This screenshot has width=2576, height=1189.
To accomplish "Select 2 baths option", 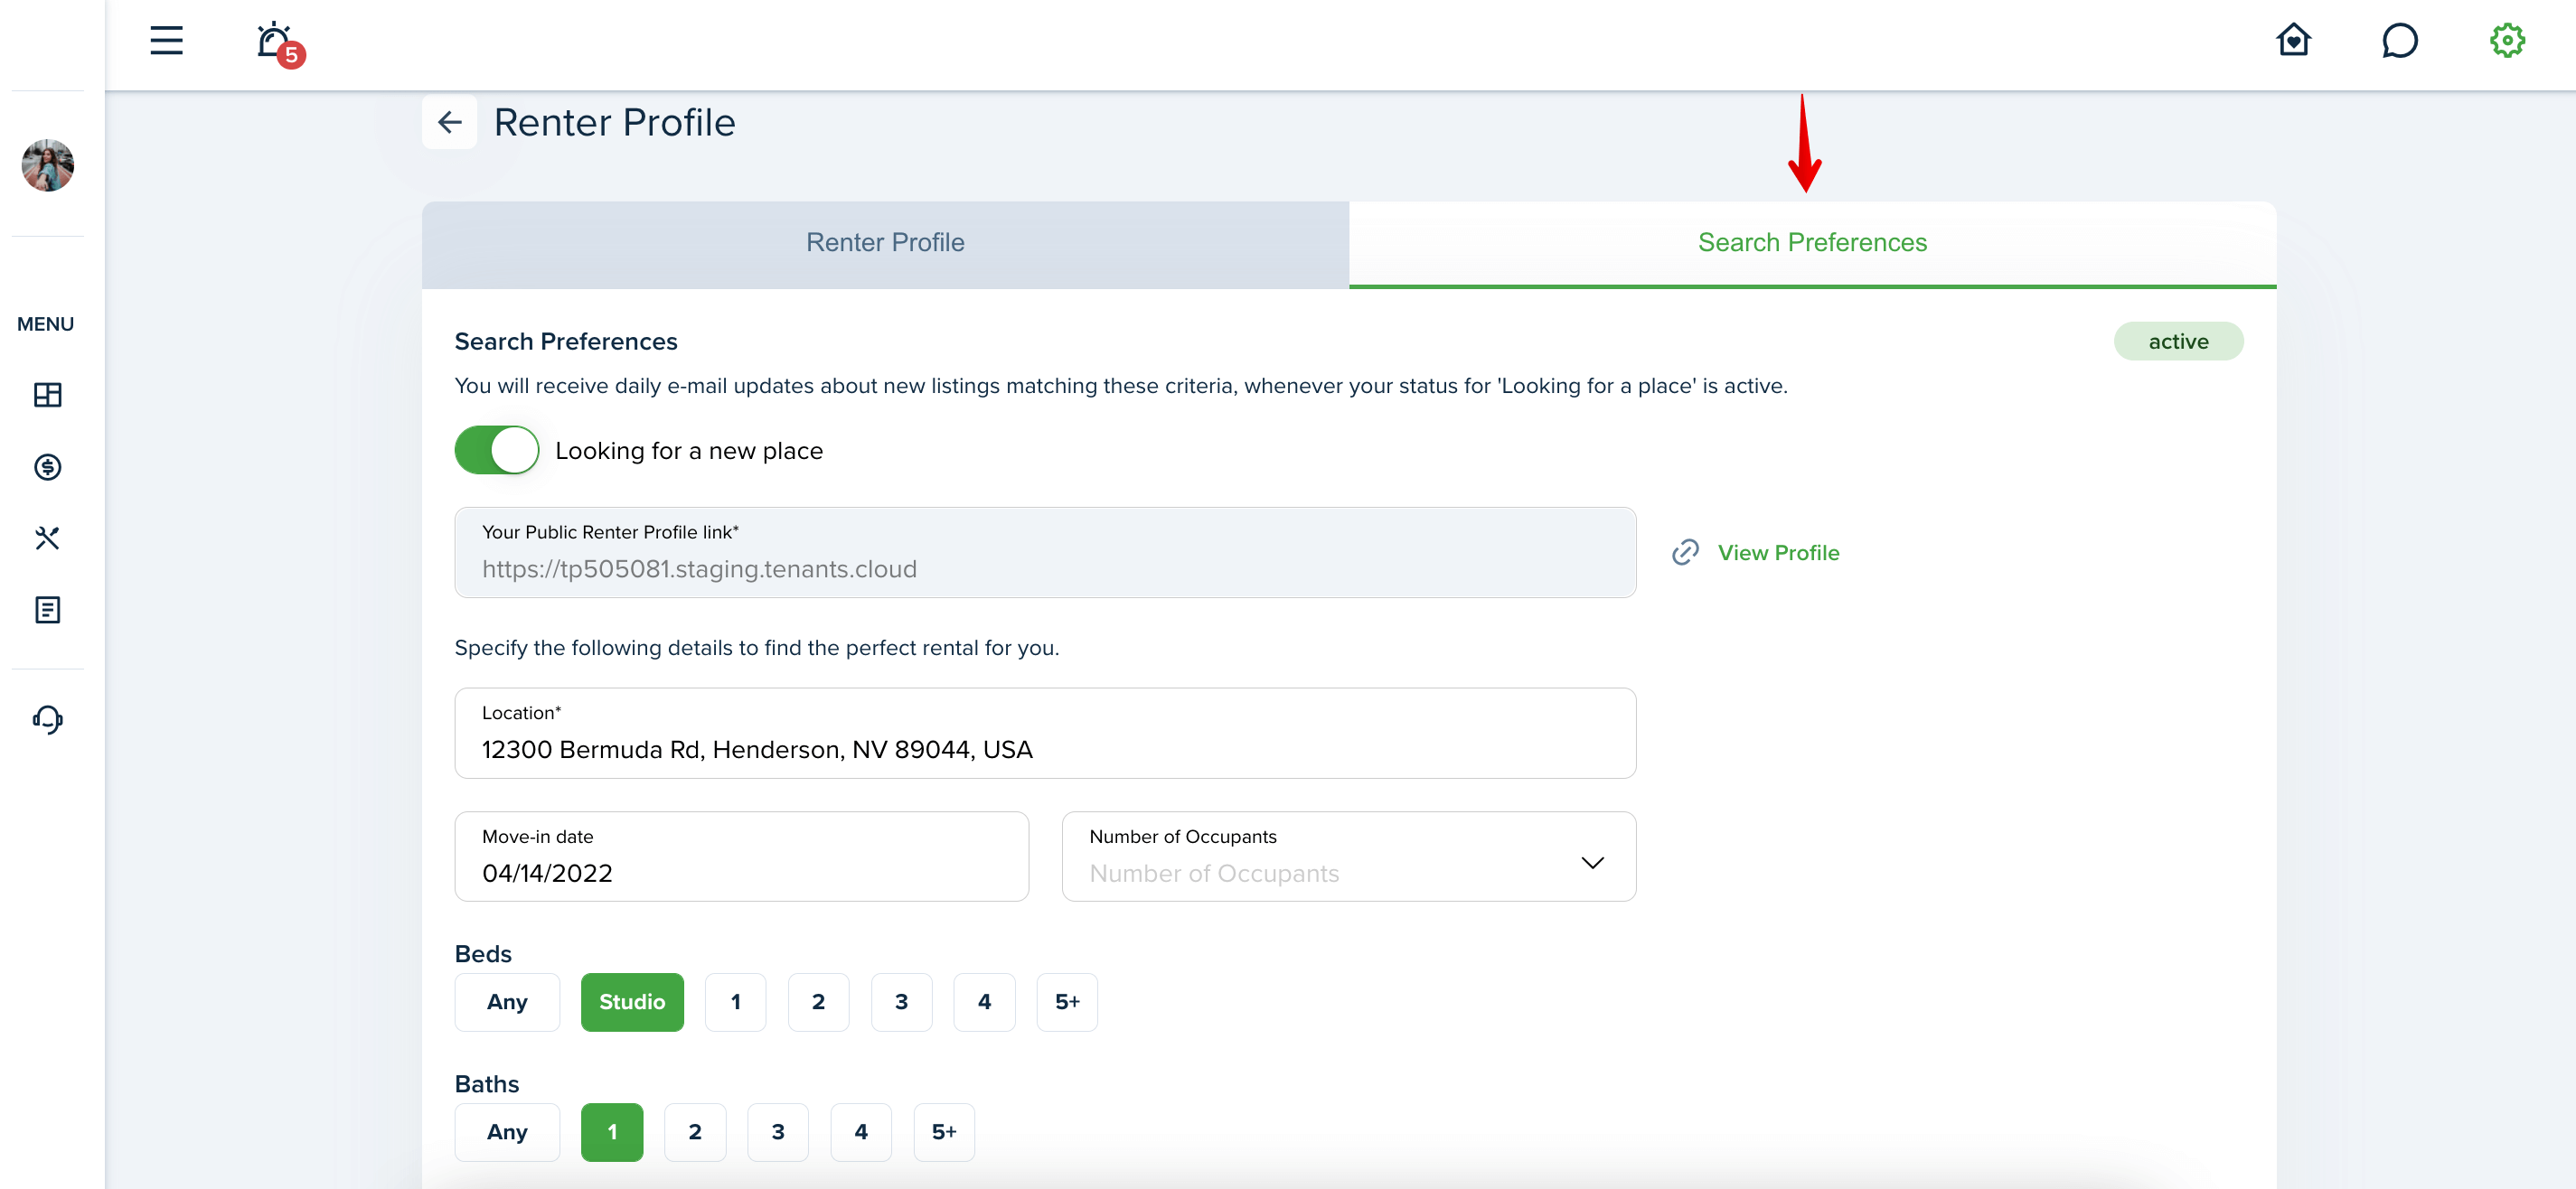I will coord(695,1131).
